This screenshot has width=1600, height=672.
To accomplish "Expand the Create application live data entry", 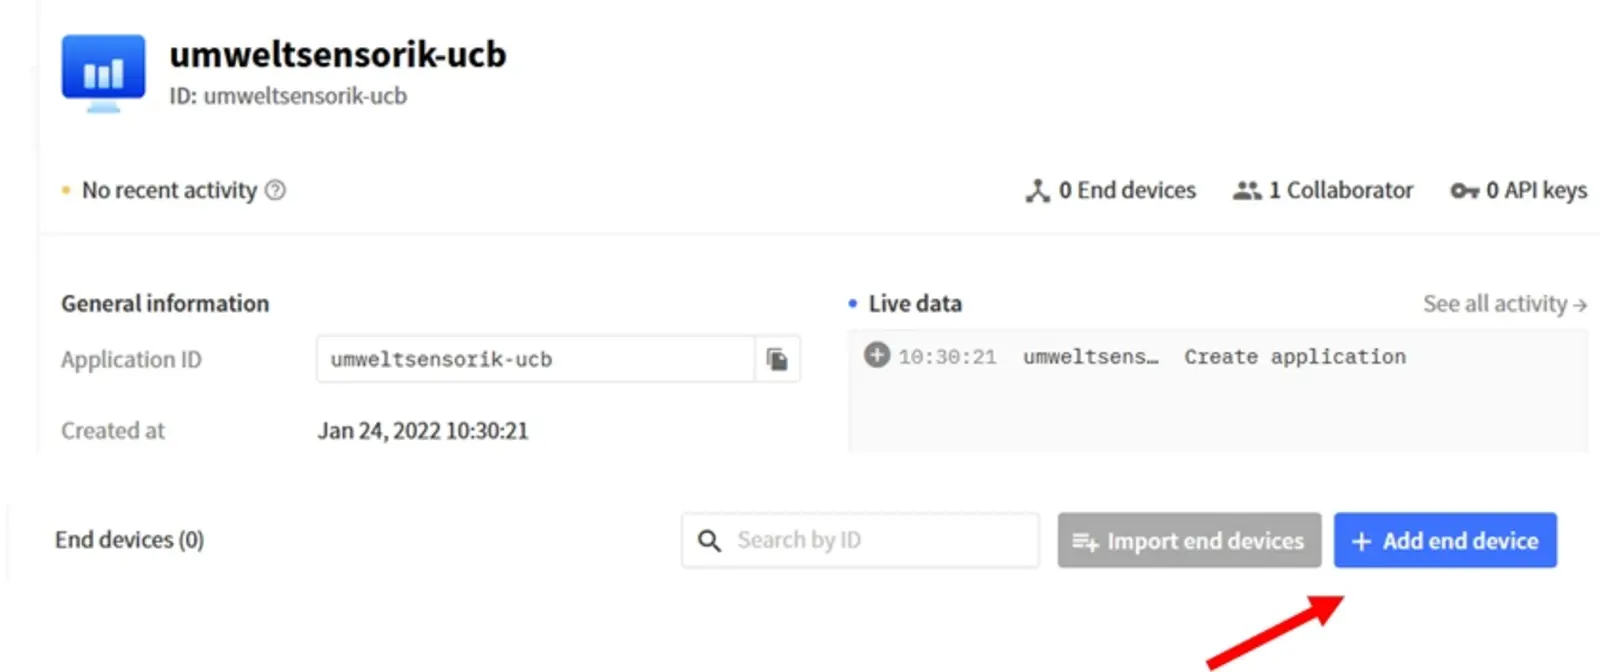I will [x=1294, y=357].
